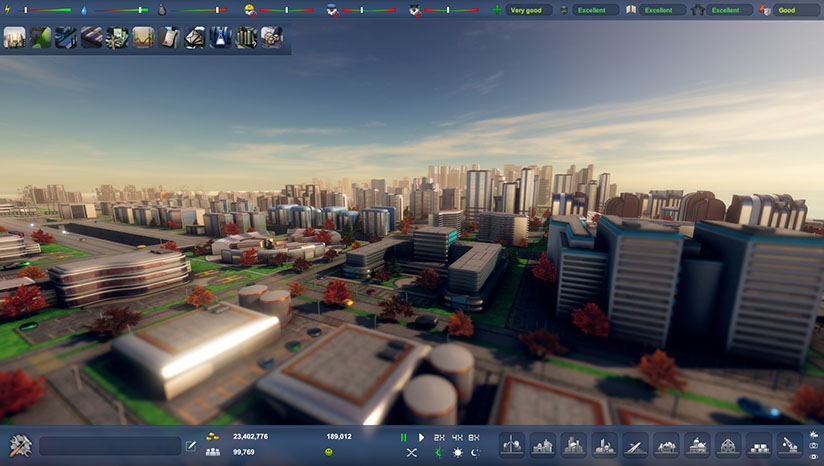824x466 pixels.
Task: Click the city name text field
Action: (110, 446)
